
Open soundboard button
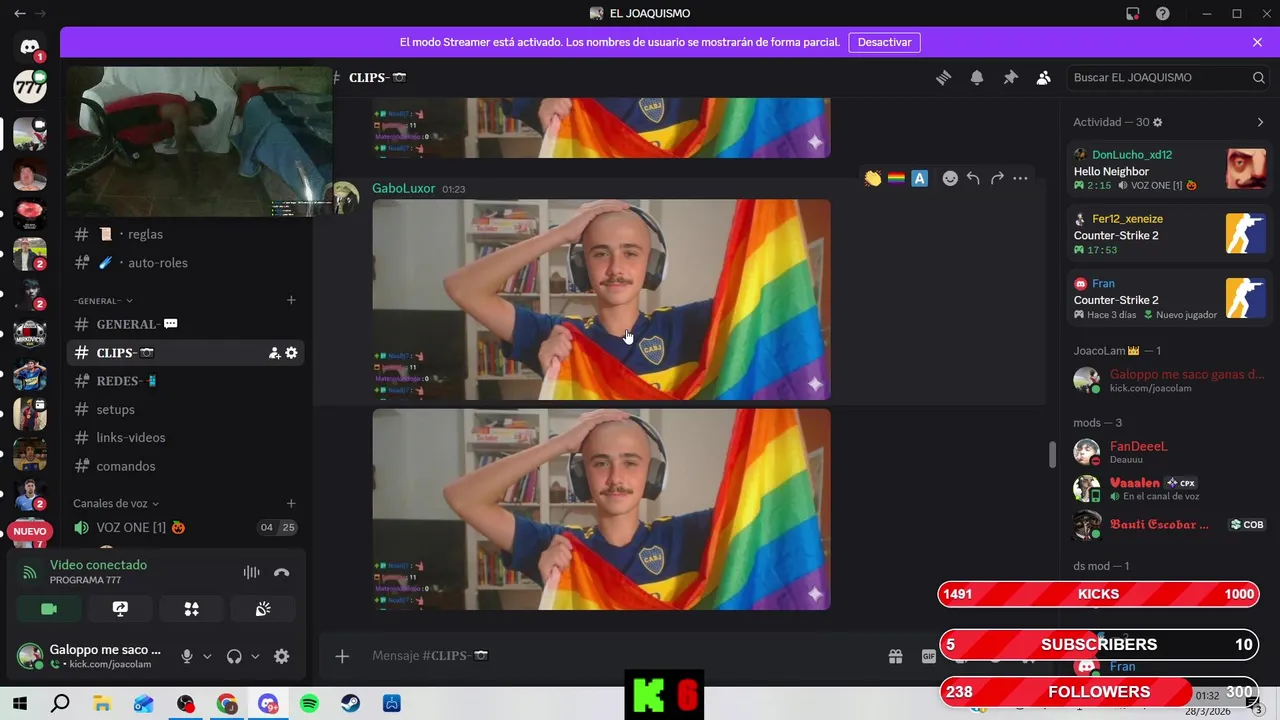[264, 609]
